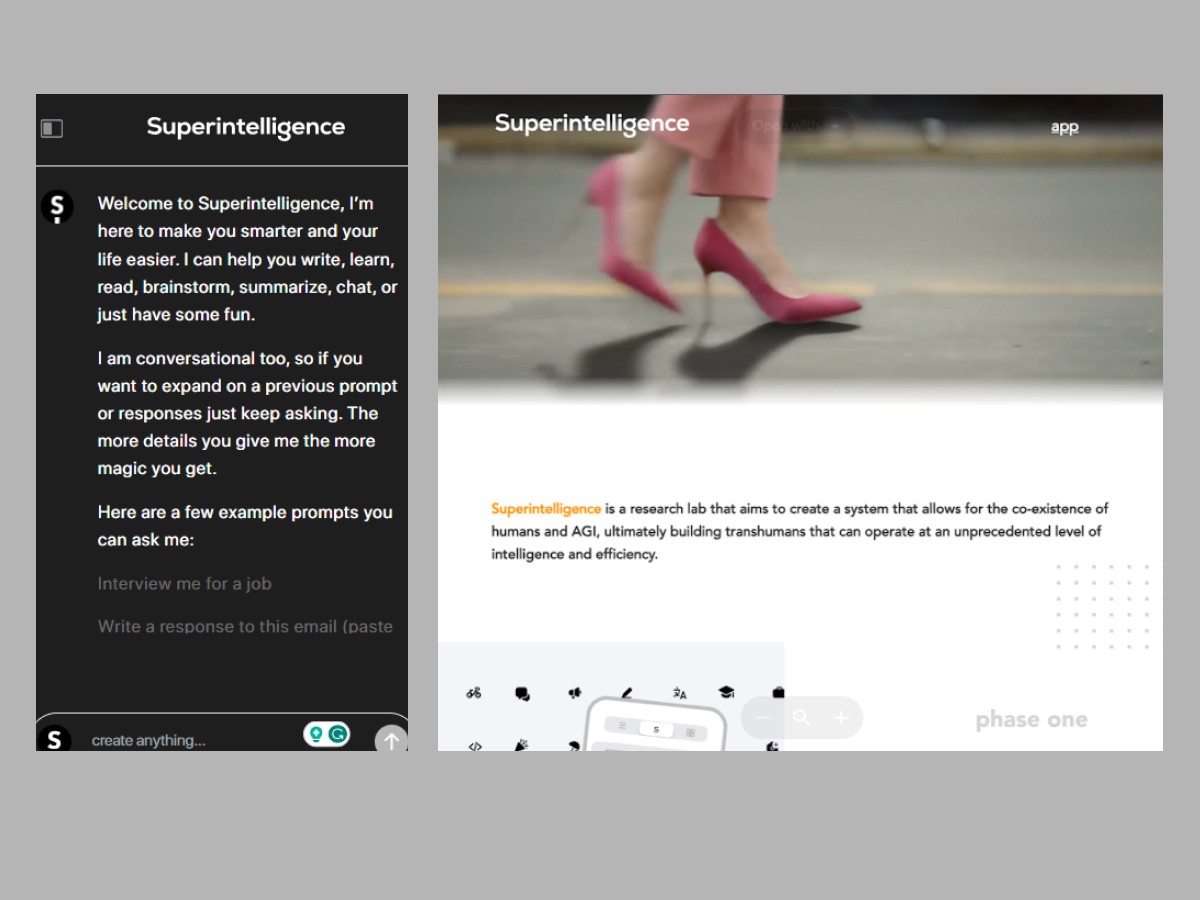1200x900 pixels.
Task: Click the grid view tab on phone mockup
Action: click(x=690, y=733)
